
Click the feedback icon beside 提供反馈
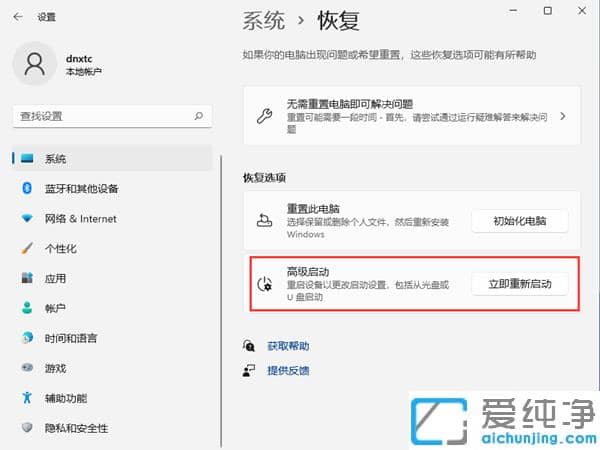(249, 370)
